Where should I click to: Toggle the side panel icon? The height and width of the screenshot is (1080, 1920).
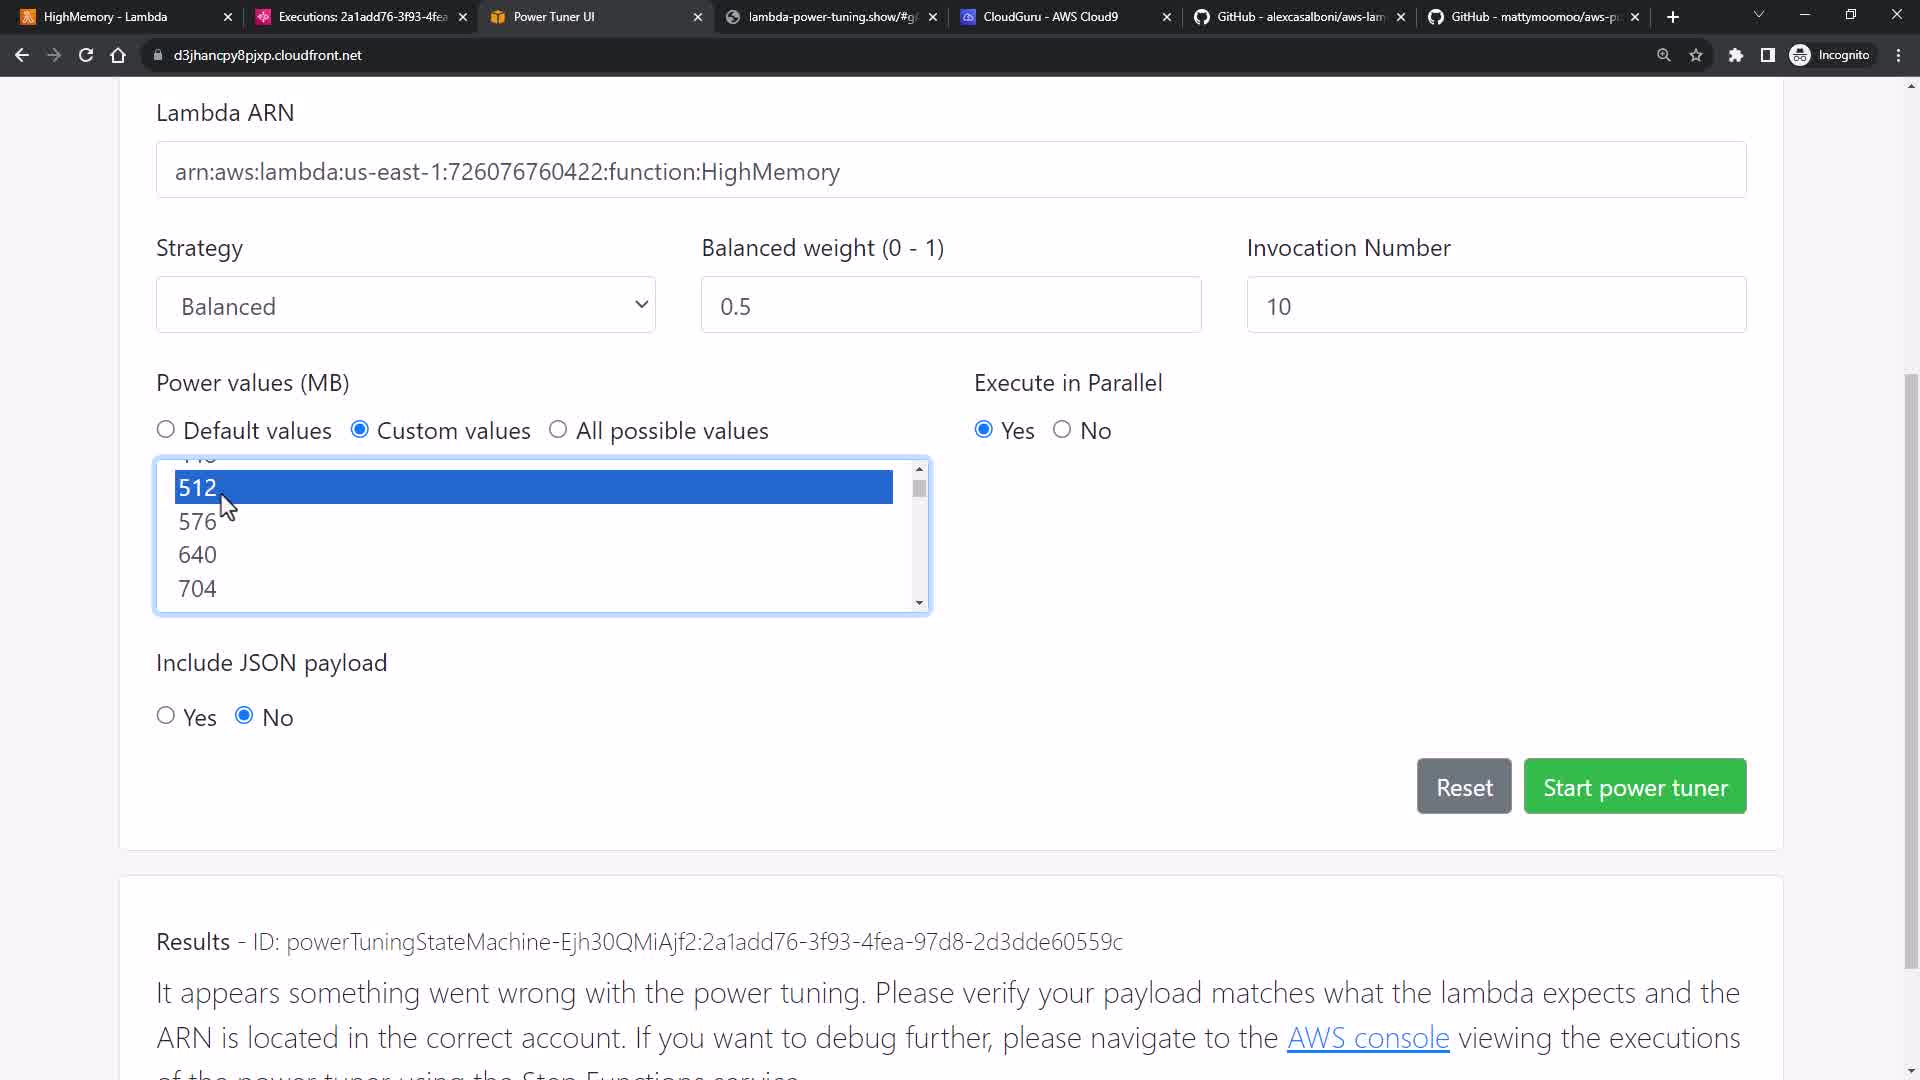tap(1768, 55)
